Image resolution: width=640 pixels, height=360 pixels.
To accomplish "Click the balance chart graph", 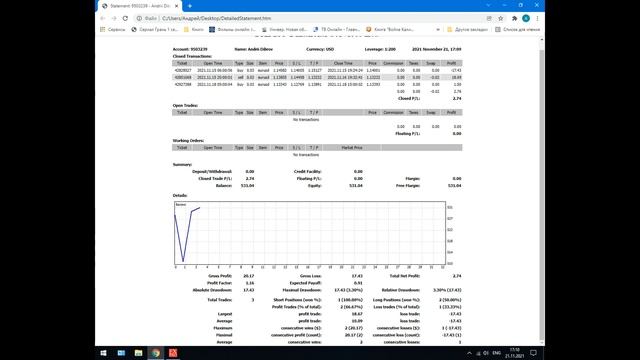I will click(310, 233).
